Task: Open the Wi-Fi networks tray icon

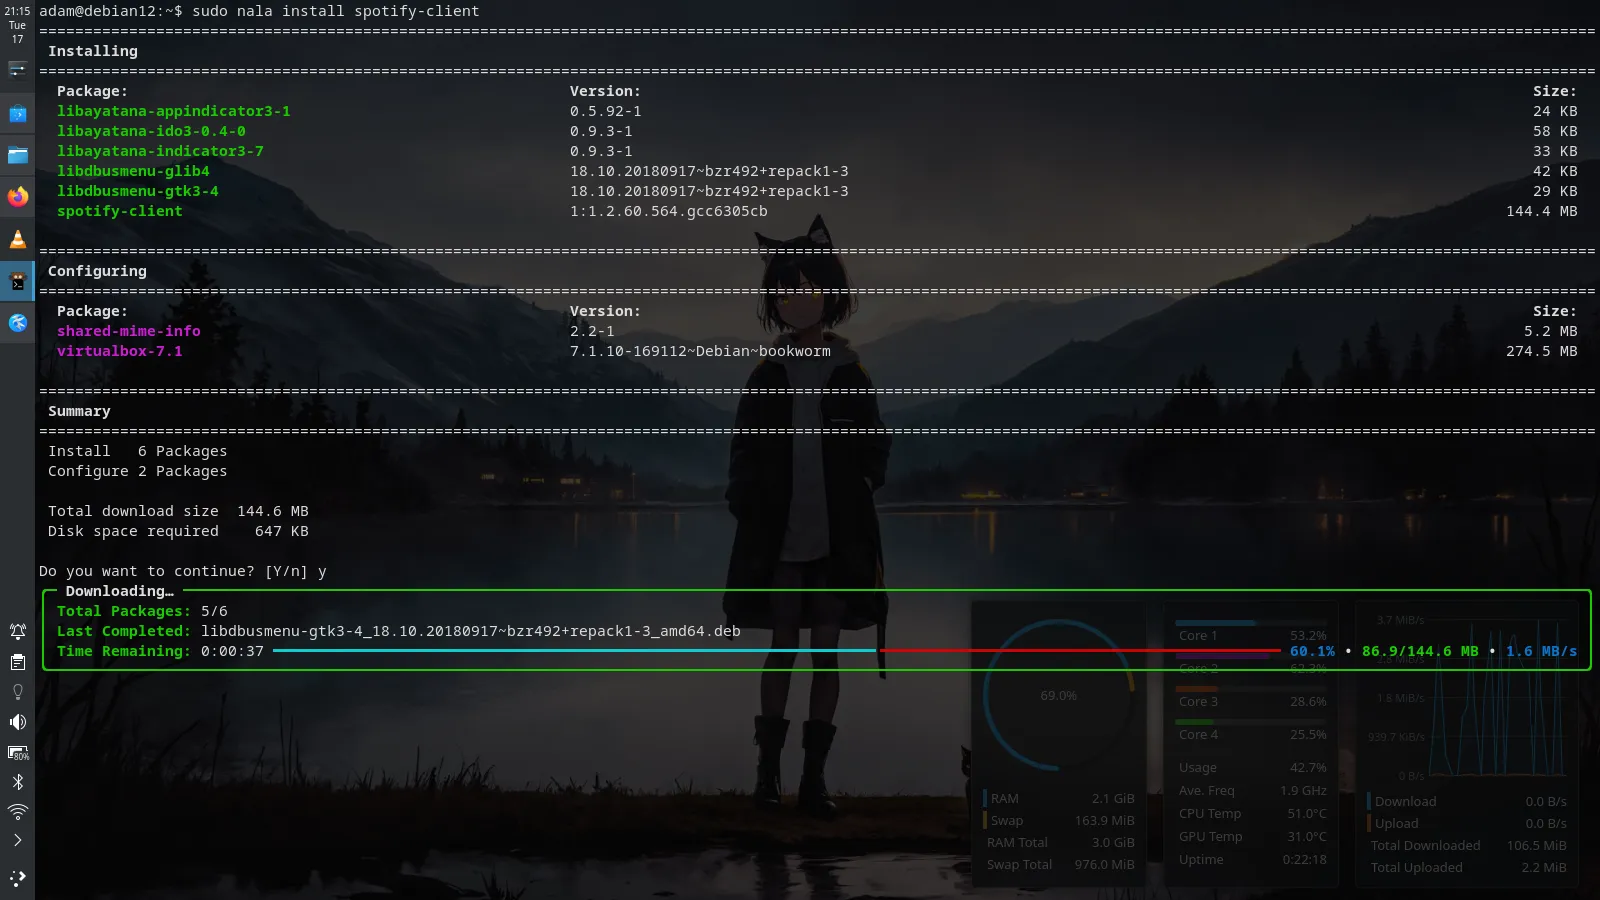Action: coord(17,811)
